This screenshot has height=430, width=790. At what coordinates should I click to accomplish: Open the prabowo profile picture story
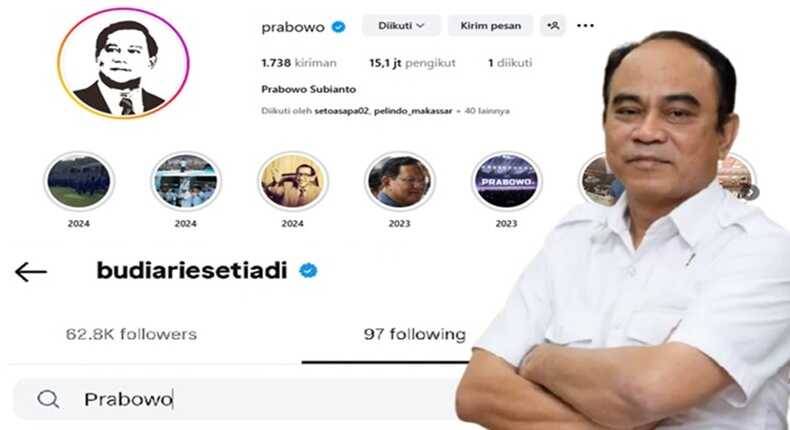tap(123, 64)
